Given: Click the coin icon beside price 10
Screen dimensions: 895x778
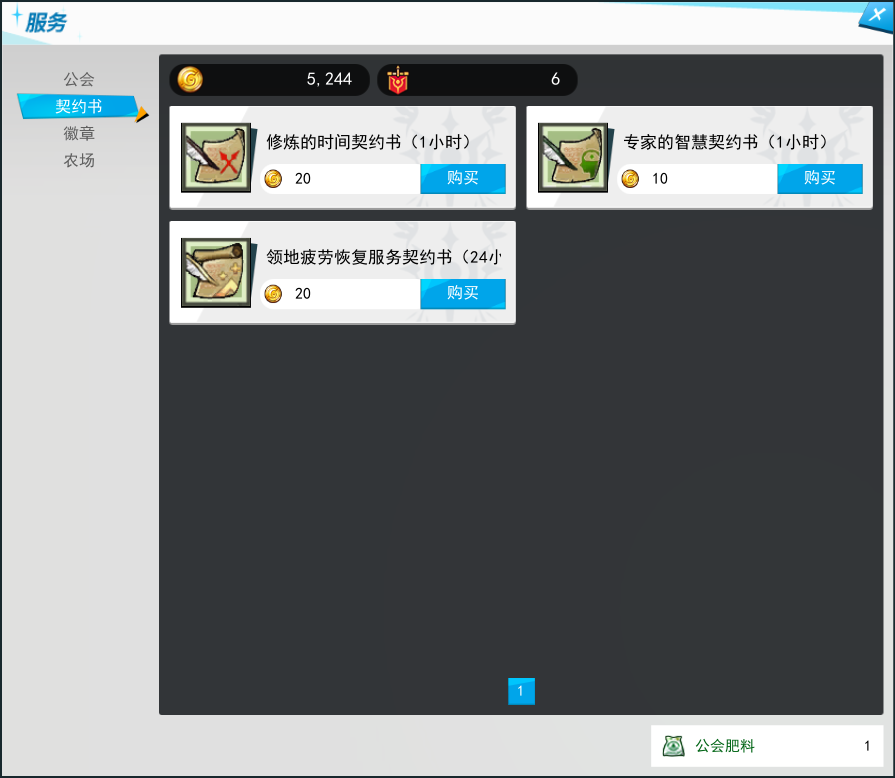Looking at the screenshot, I should tap(630, 179).
